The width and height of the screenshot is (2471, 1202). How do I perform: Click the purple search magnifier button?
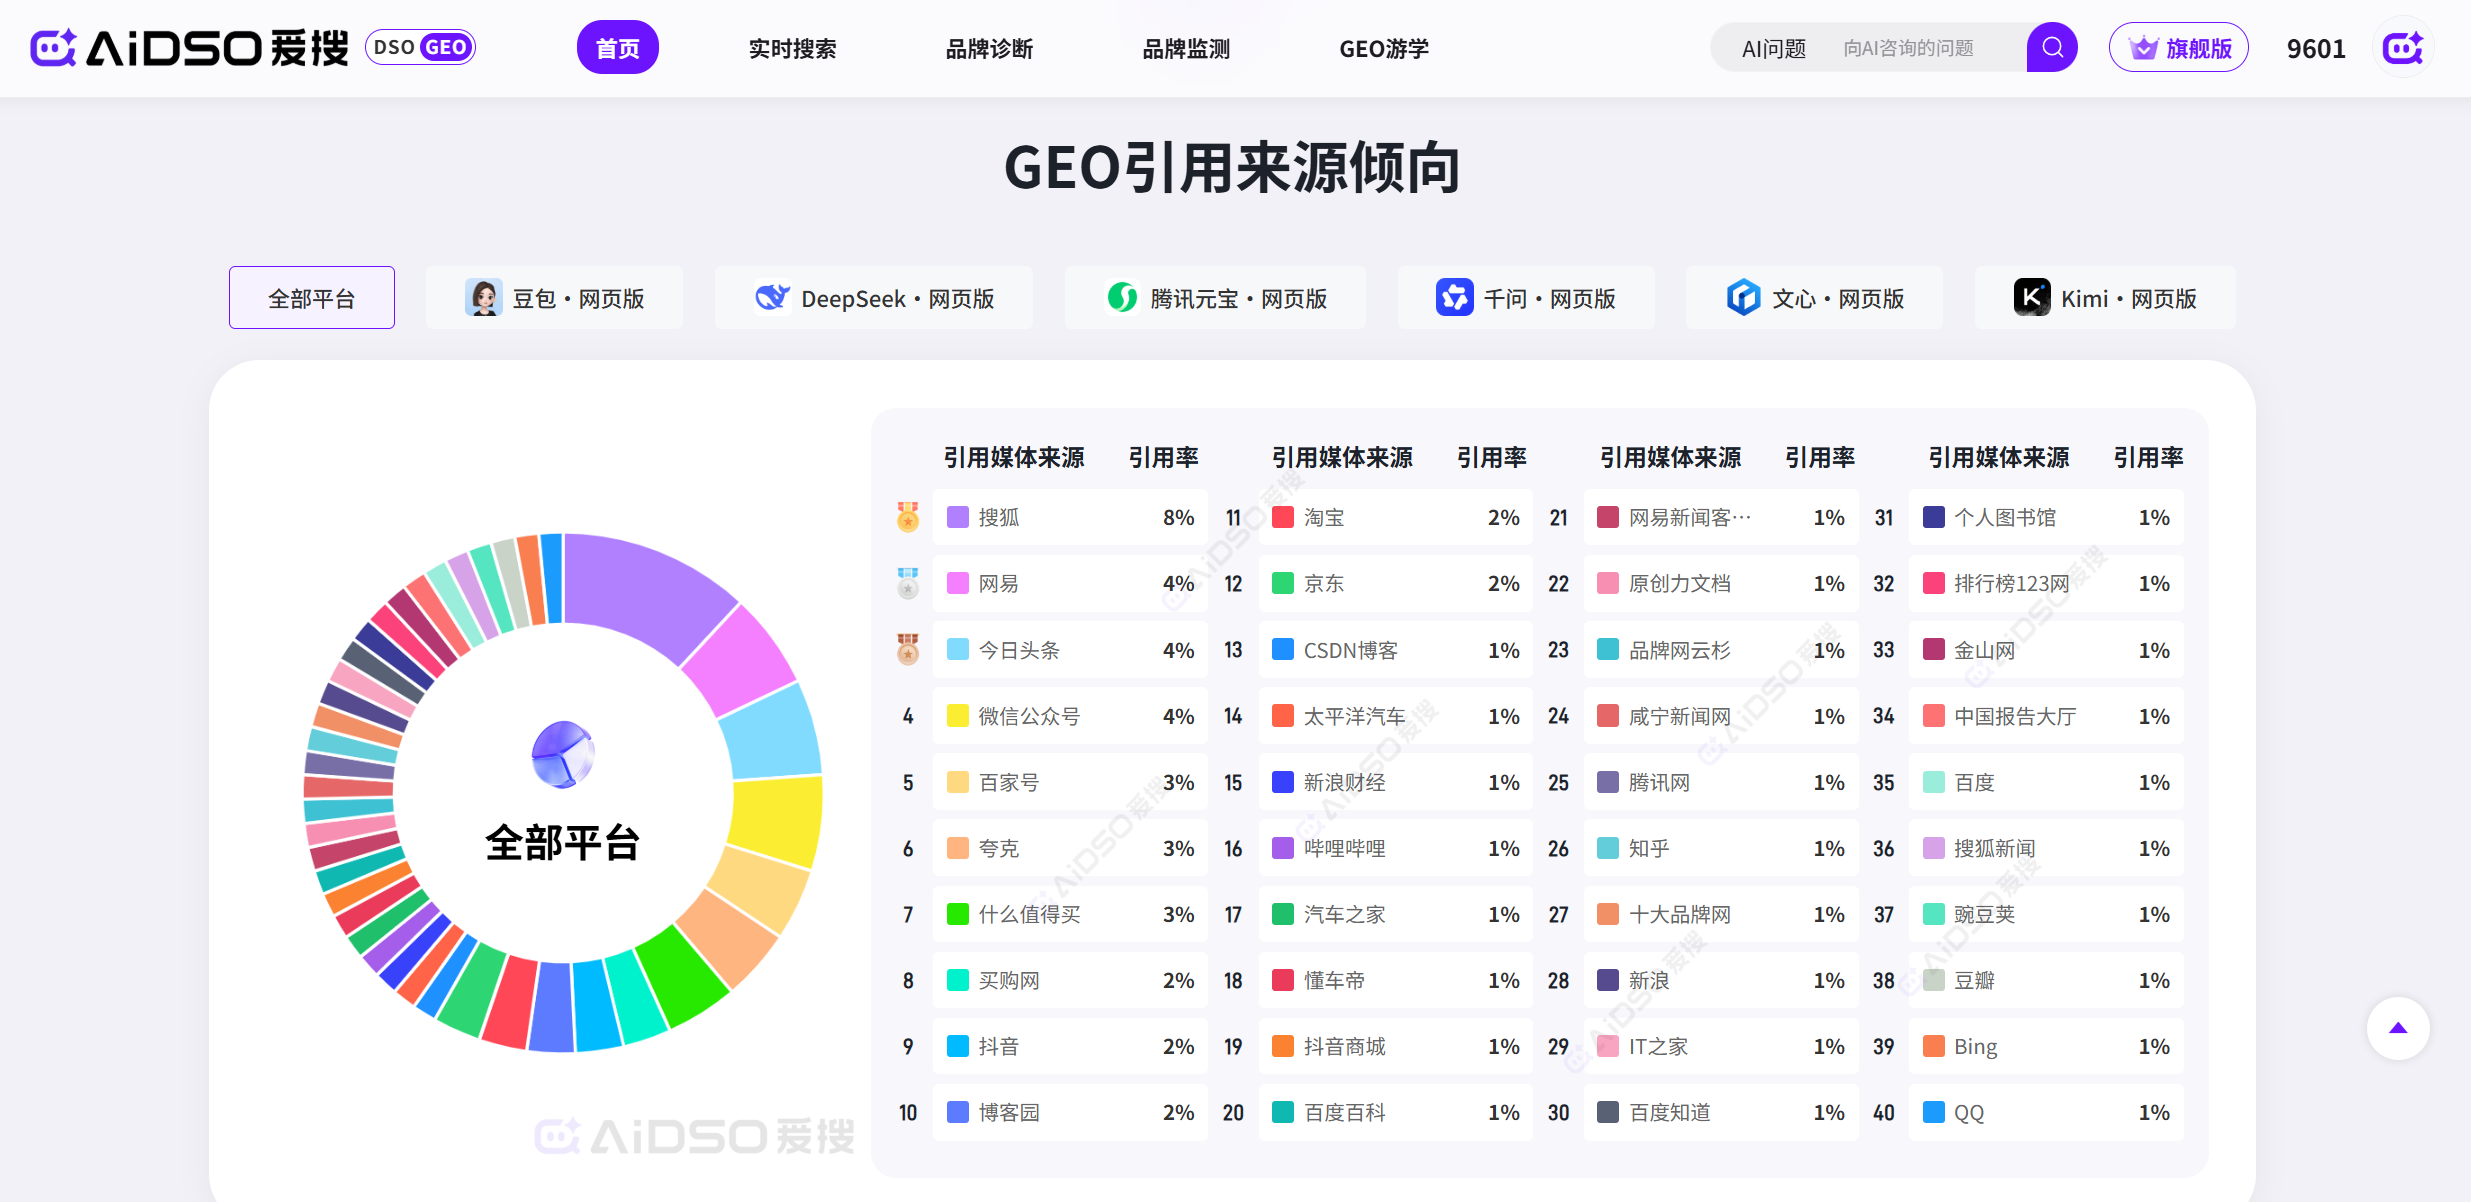tap(2051, 47)
